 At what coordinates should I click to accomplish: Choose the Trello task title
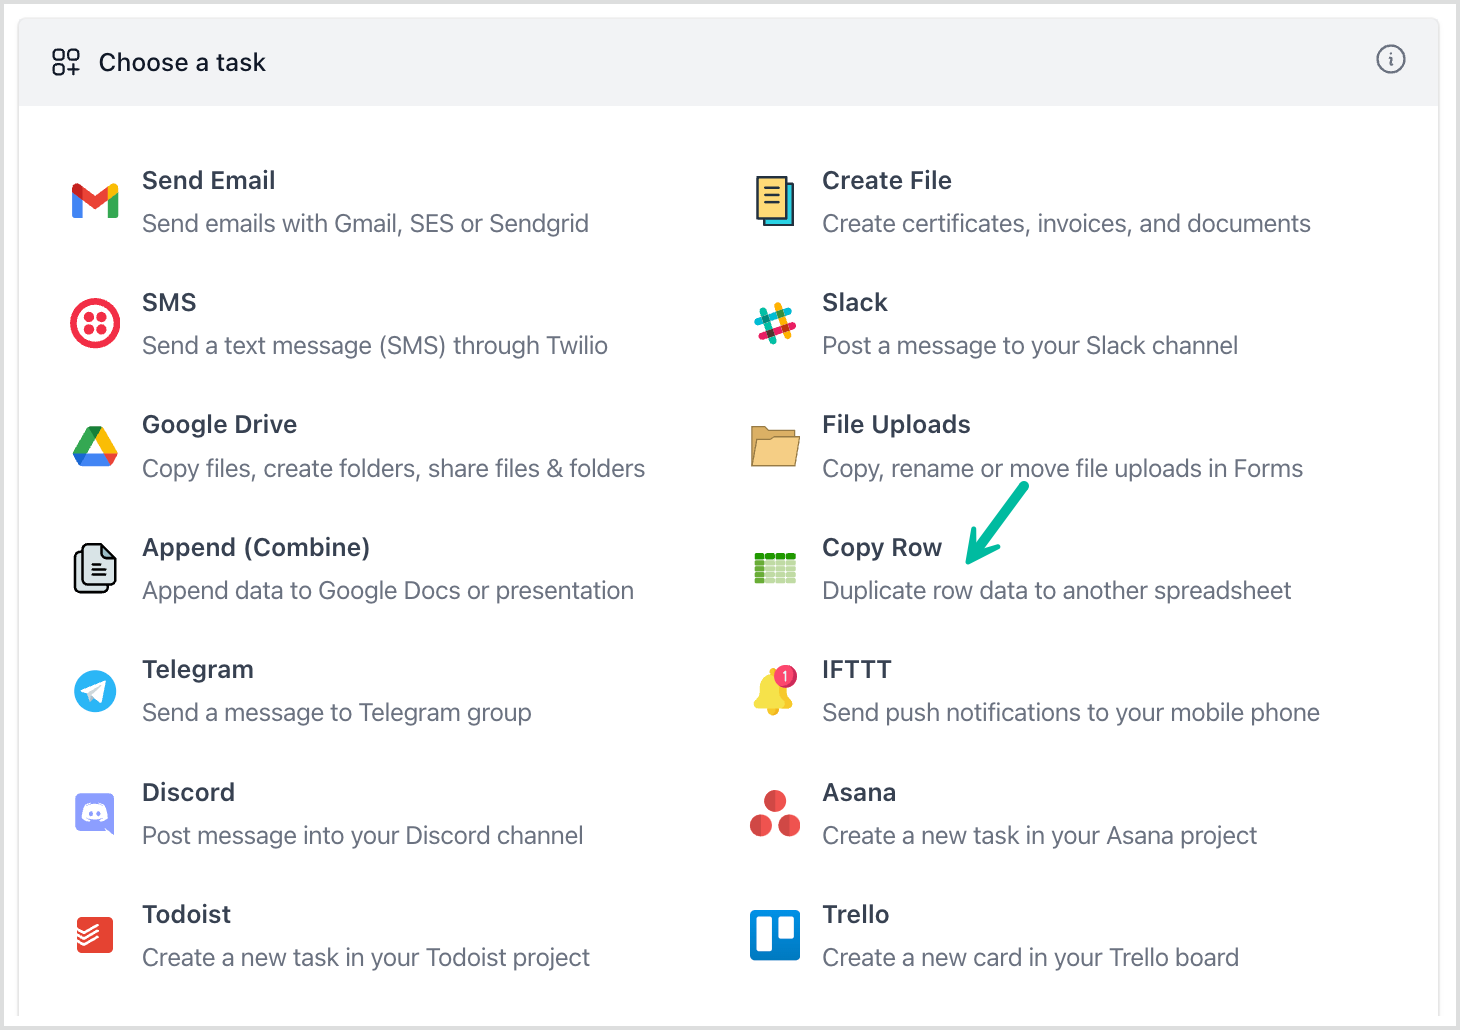855,914
